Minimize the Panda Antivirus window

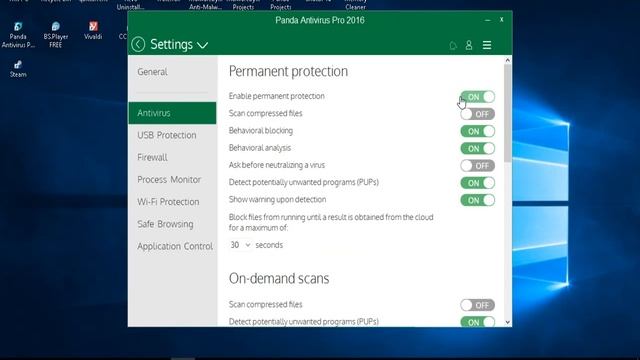(487, 20)
